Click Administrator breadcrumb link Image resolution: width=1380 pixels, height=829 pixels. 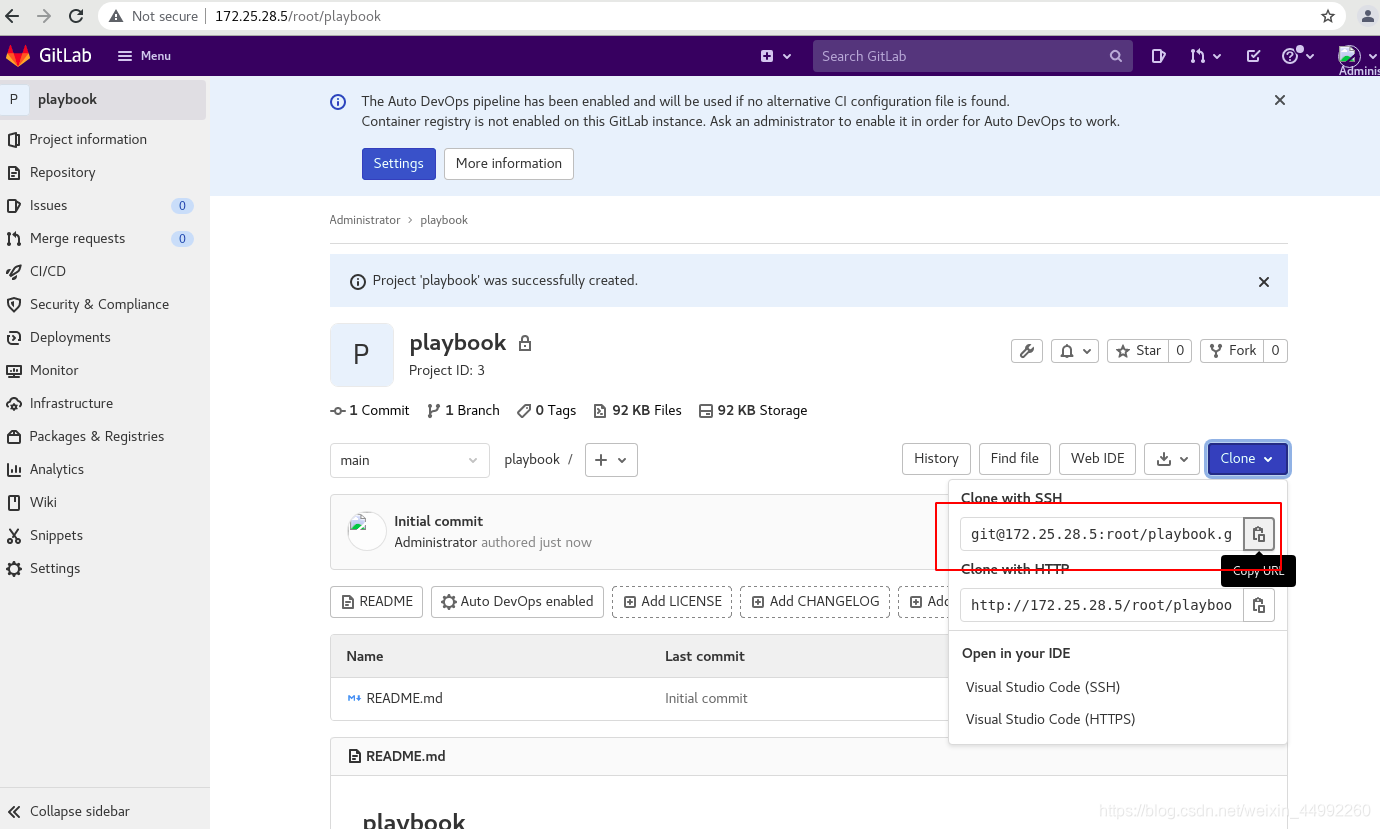click(x=365, y=220)
